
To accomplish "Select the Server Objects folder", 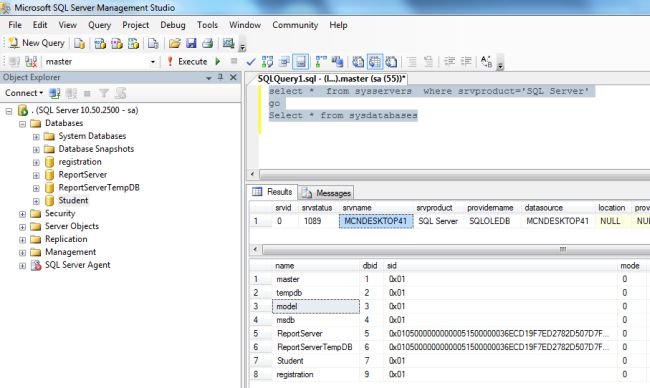I will (72, 226).
